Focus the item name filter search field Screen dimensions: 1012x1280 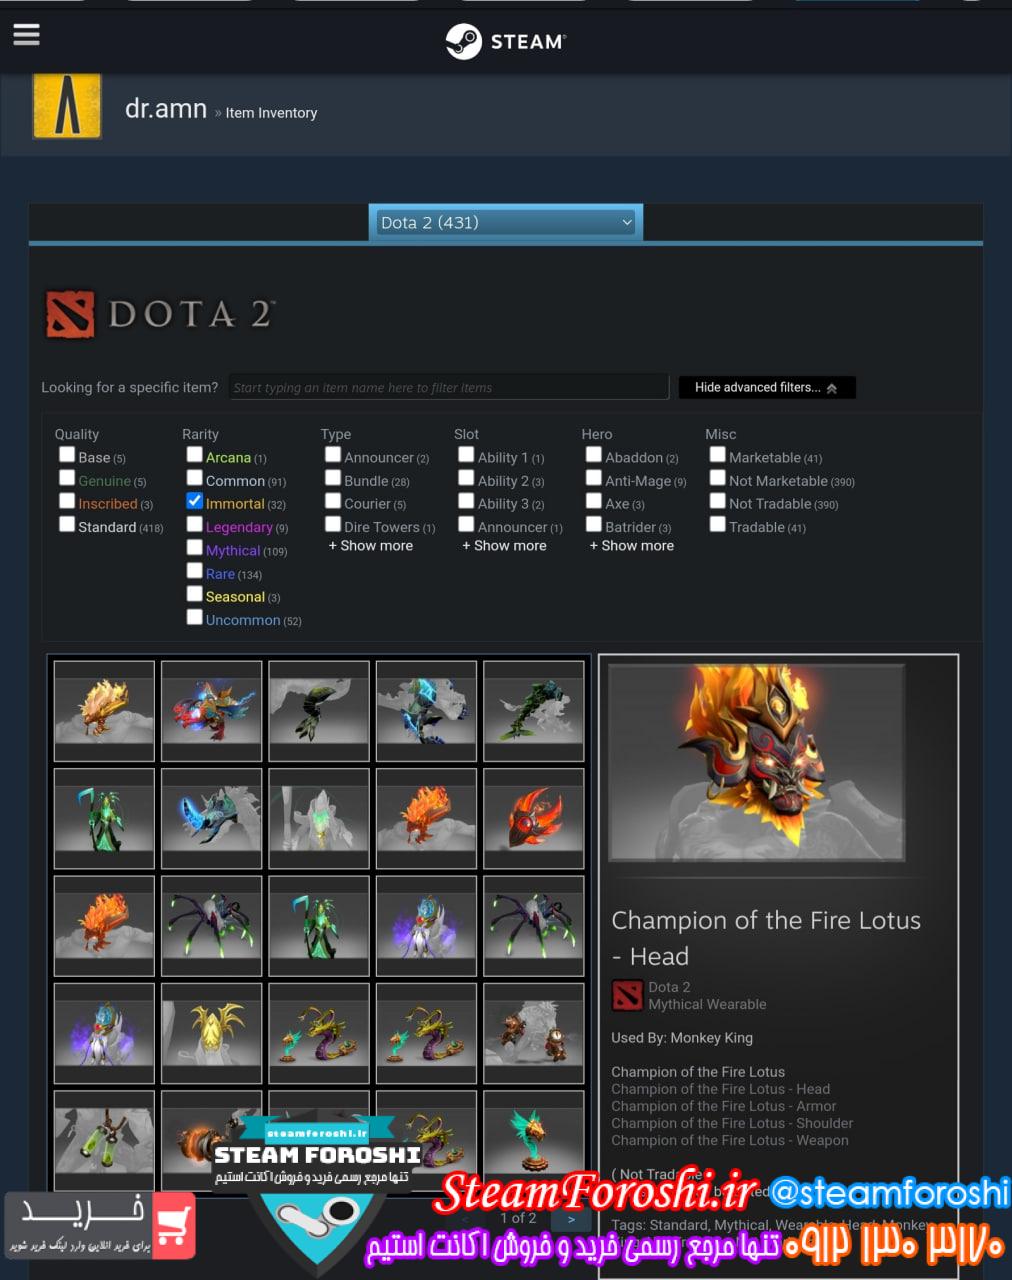tap(448, 387)
